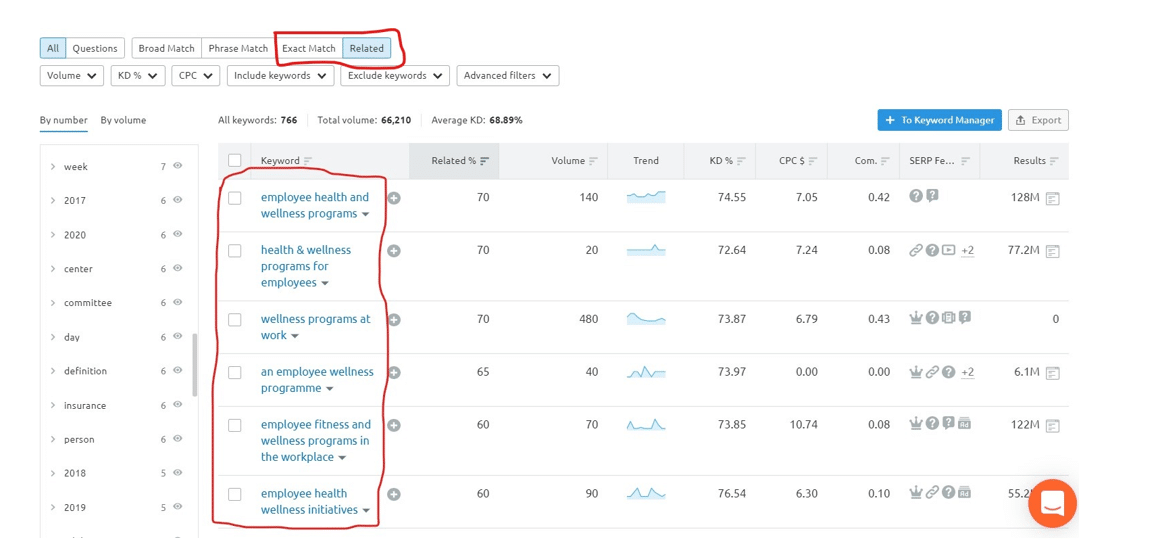1152x554 pixels.
Task: Switch groups to By volume
Action: click(123, 120)
